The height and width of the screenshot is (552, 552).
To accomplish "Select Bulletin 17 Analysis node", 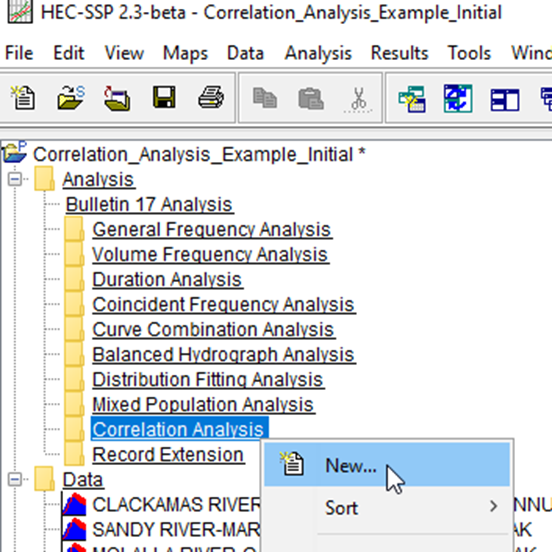I will pyautogui.click(x=149, y=204).
